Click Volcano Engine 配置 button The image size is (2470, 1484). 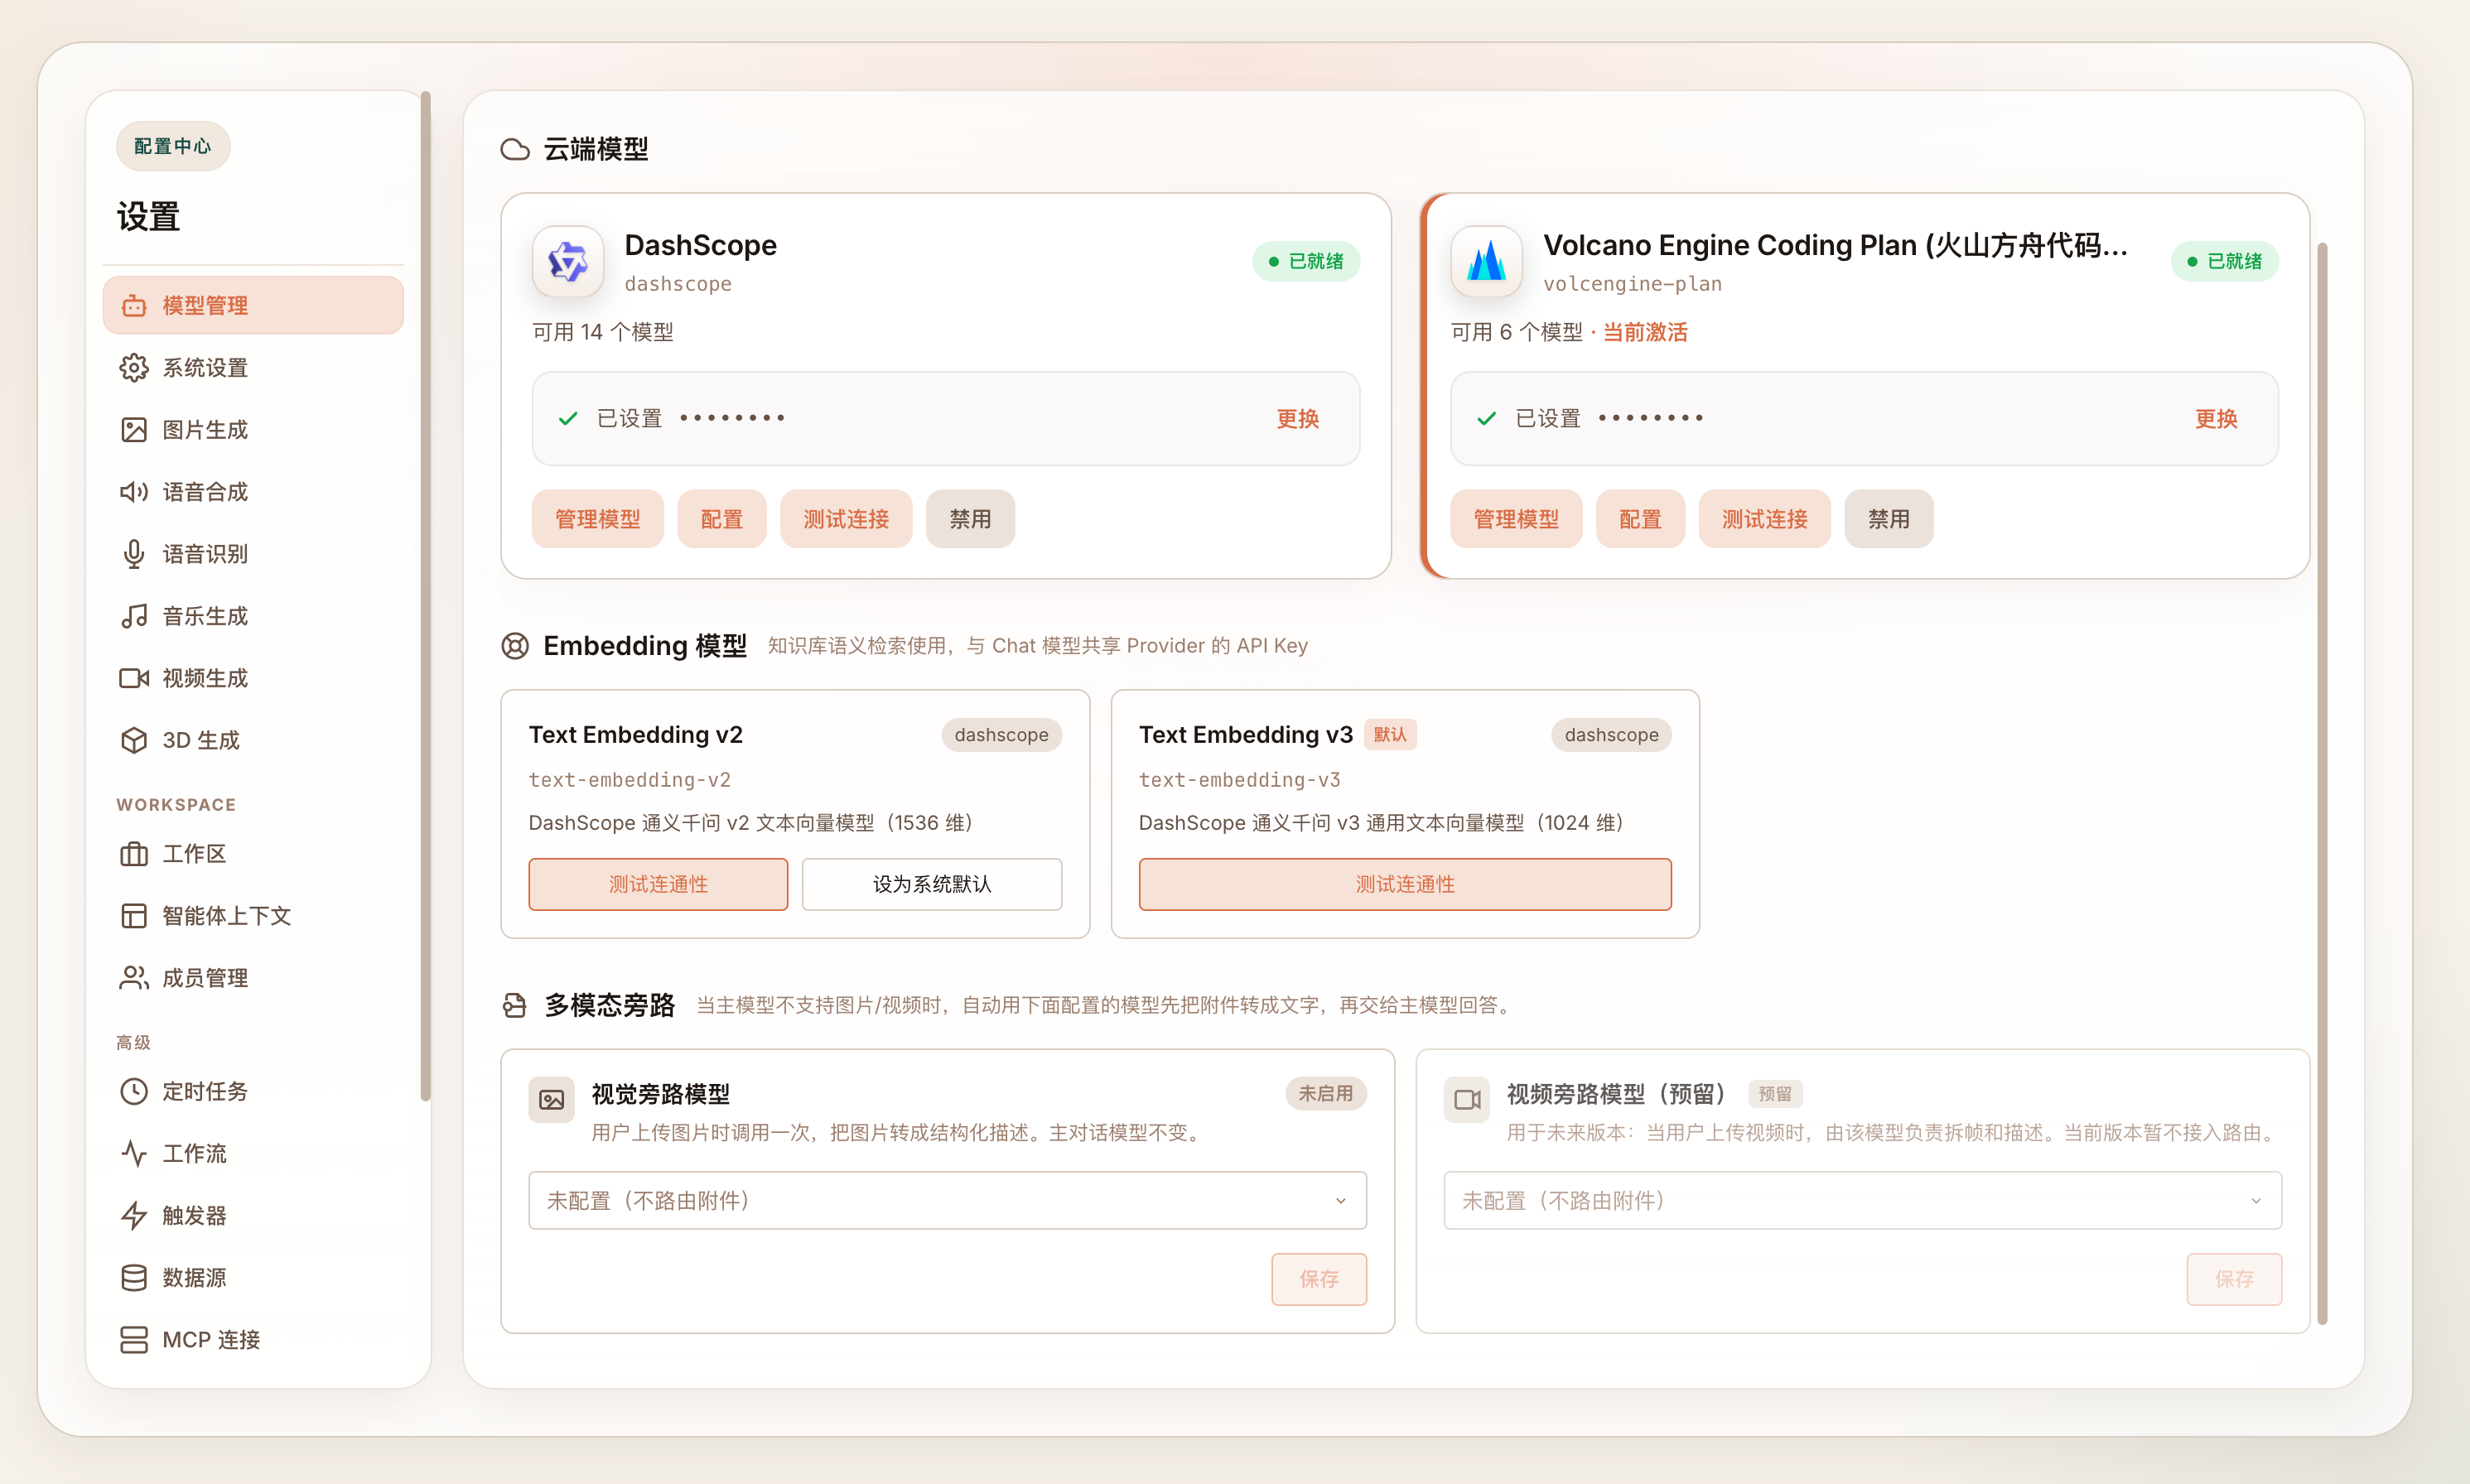click(1640, 519)
